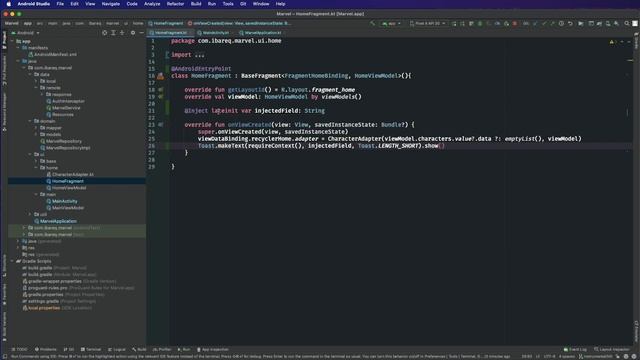Toggle the Gradle tool window button

click(636, 41)
